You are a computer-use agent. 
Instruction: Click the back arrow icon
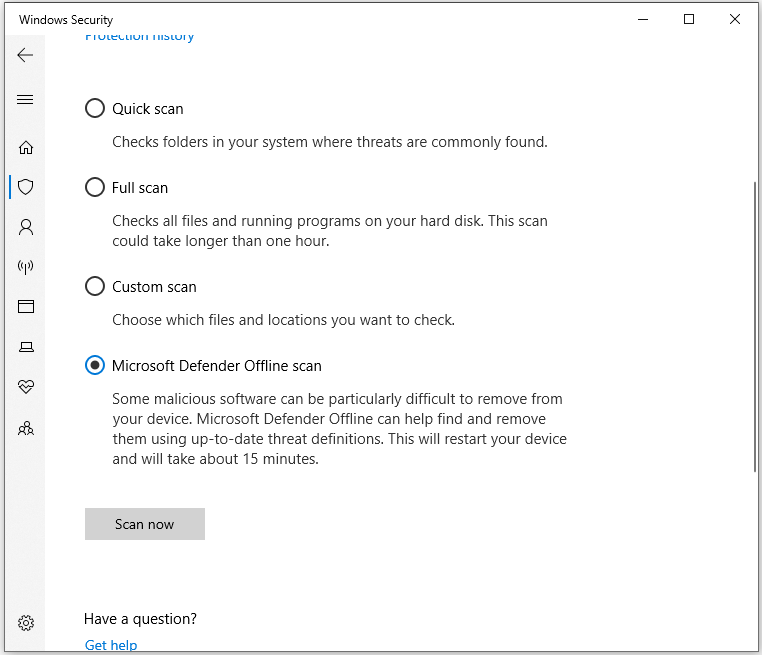click(25, 56)
